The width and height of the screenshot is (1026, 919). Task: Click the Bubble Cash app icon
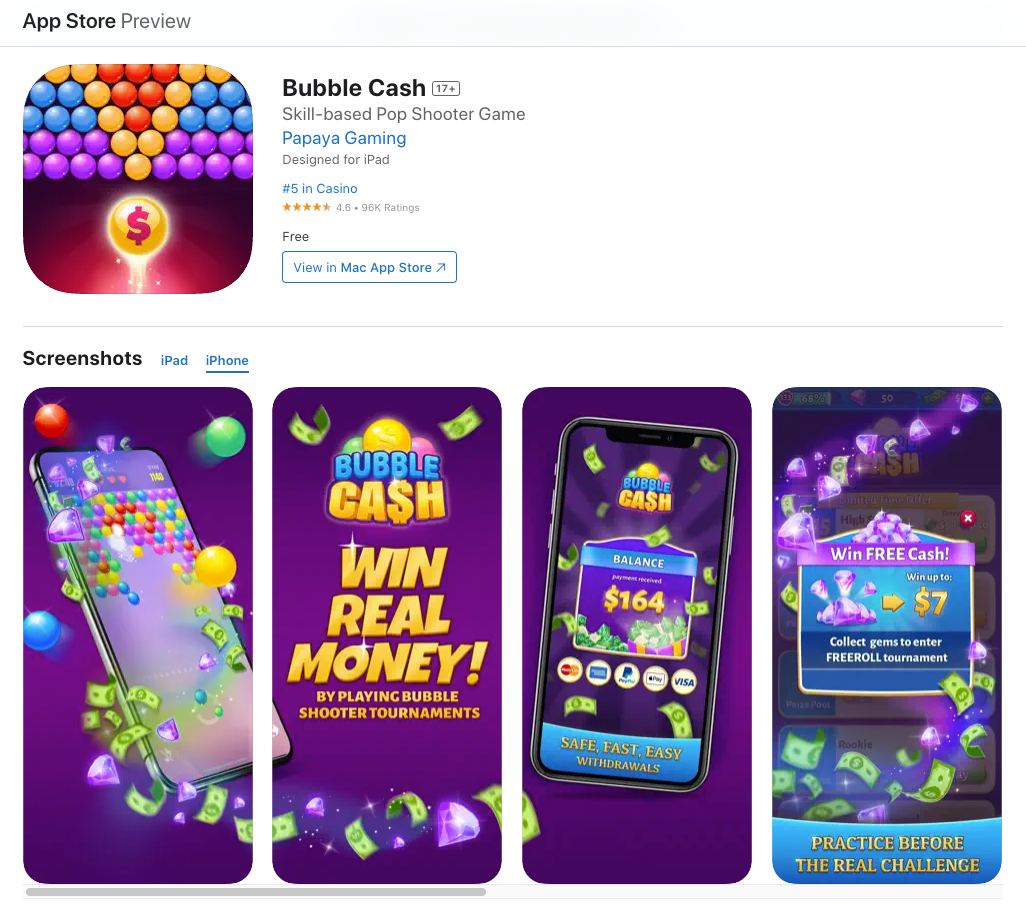138,179
